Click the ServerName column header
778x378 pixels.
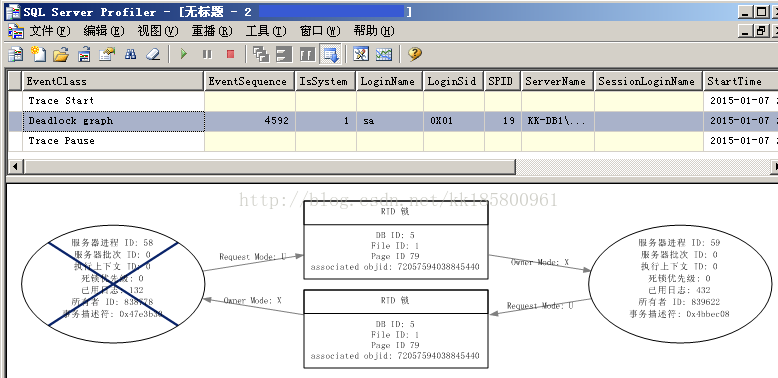(x=558, y=81)
